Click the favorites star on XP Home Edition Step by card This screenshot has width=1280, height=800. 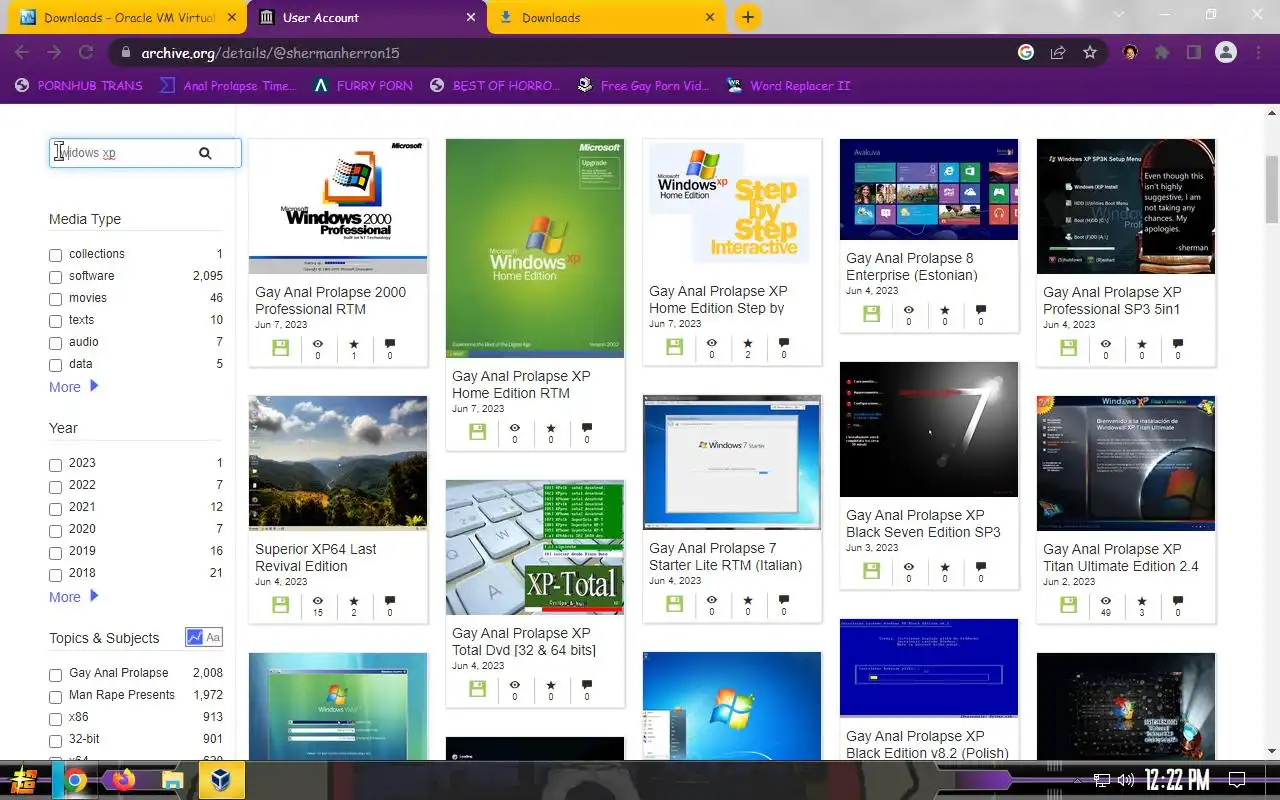(x=748, y=343)
